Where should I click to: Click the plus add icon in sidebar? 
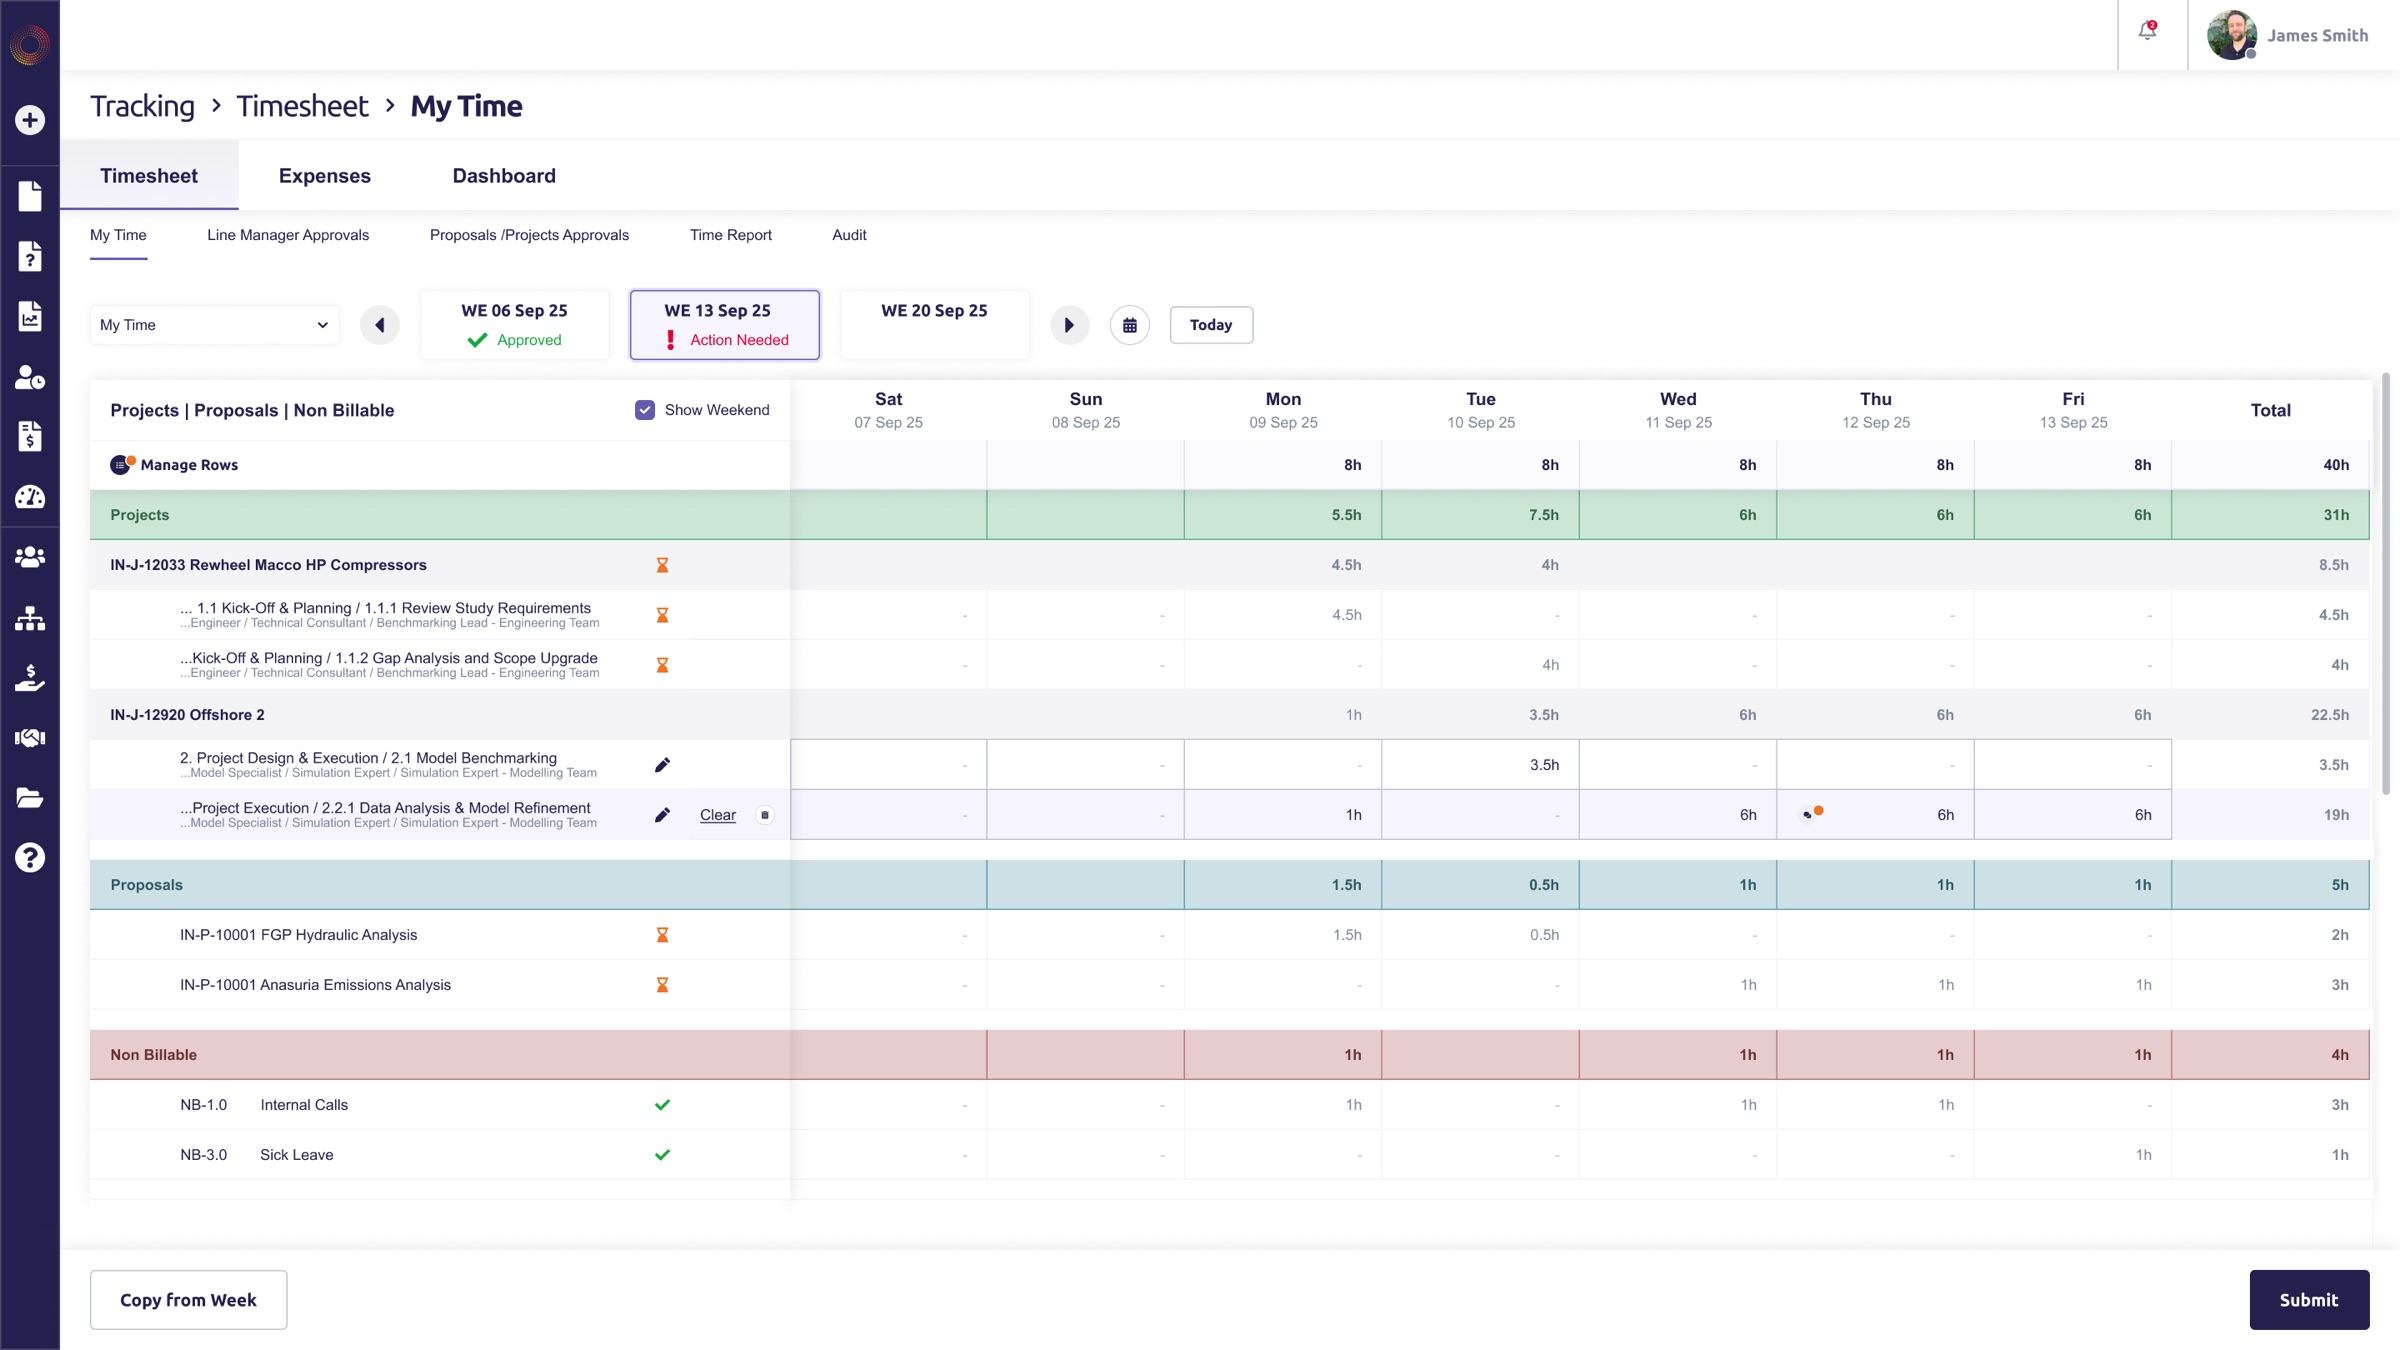coord(30,120)
